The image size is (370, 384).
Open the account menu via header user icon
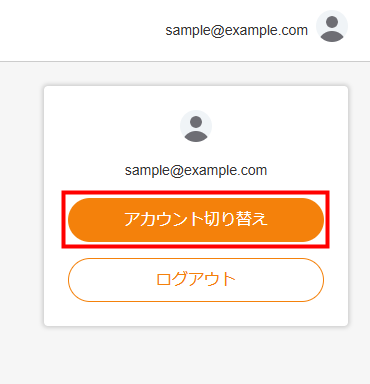click(332, 26)
